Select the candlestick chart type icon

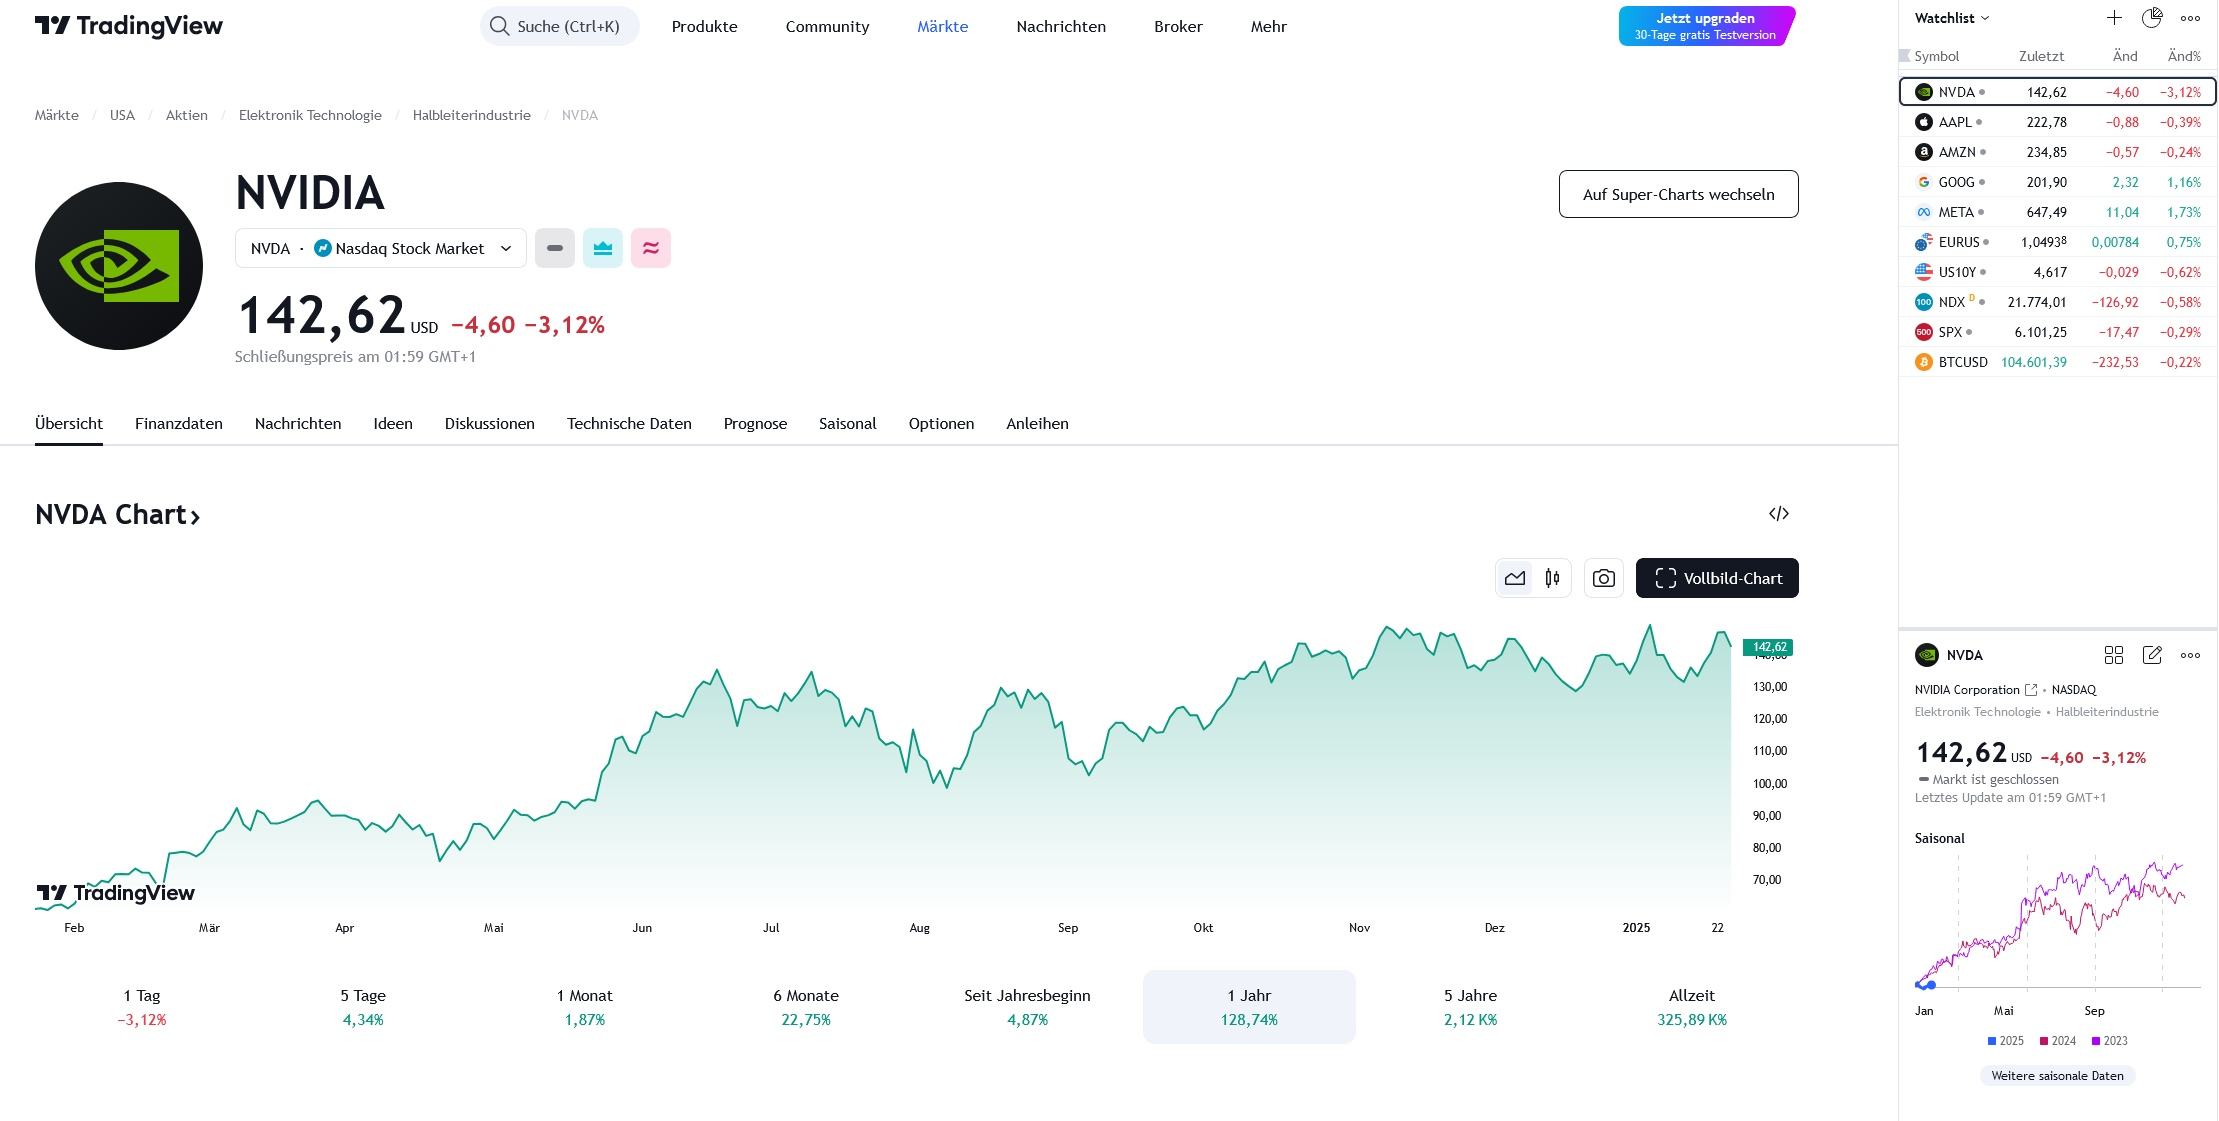pyautogui.click(x=1552, y=578)
